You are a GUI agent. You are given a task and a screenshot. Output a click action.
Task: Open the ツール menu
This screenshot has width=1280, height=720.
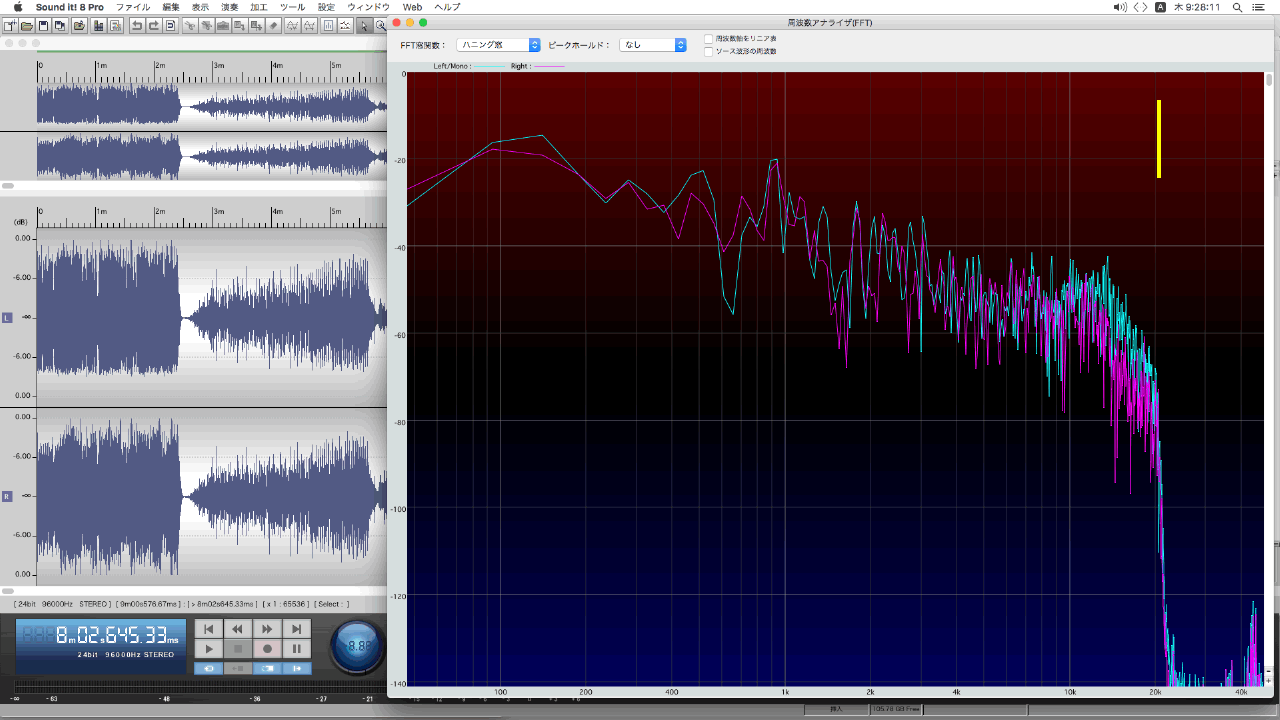click(x=292, y=7)
